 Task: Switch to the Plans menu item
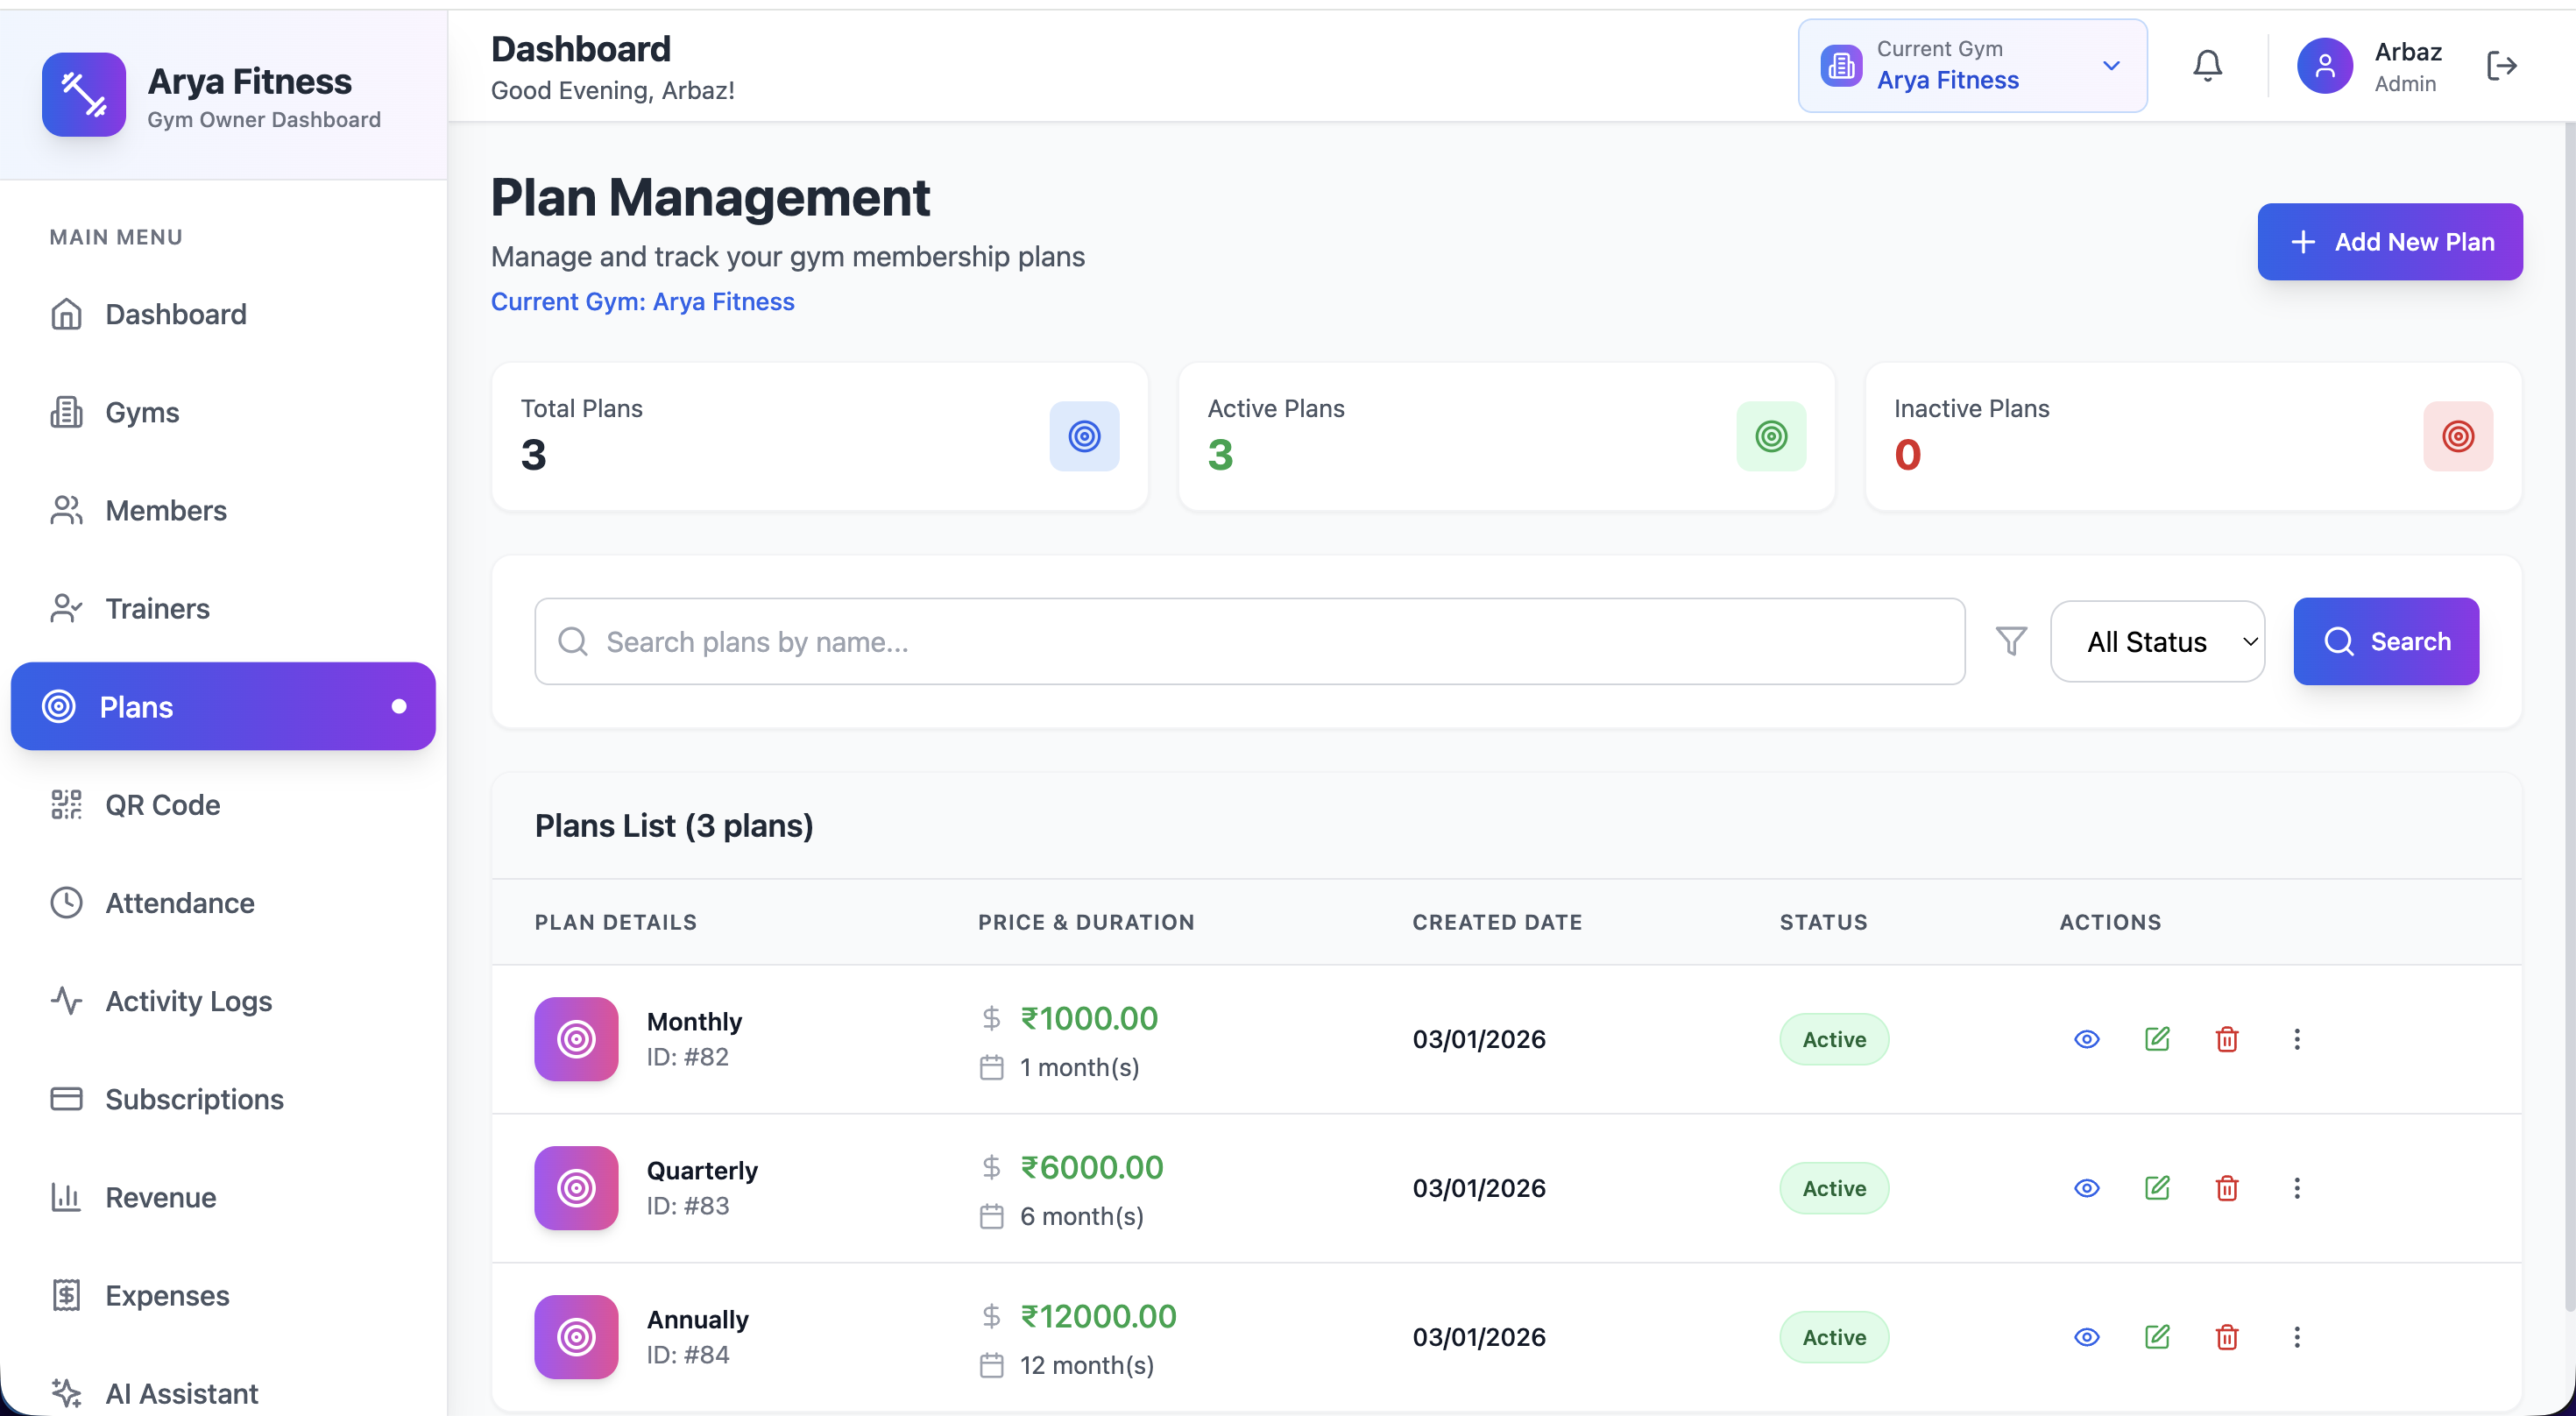pos(136,706)
